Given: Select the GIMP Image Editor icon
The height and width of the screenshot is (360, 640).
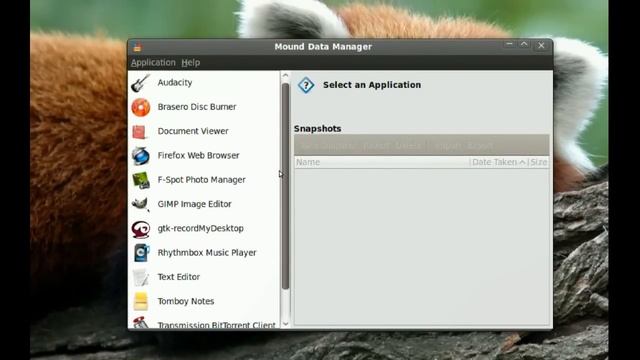Looking at the screenshot, I should click(x=141, y=204).
